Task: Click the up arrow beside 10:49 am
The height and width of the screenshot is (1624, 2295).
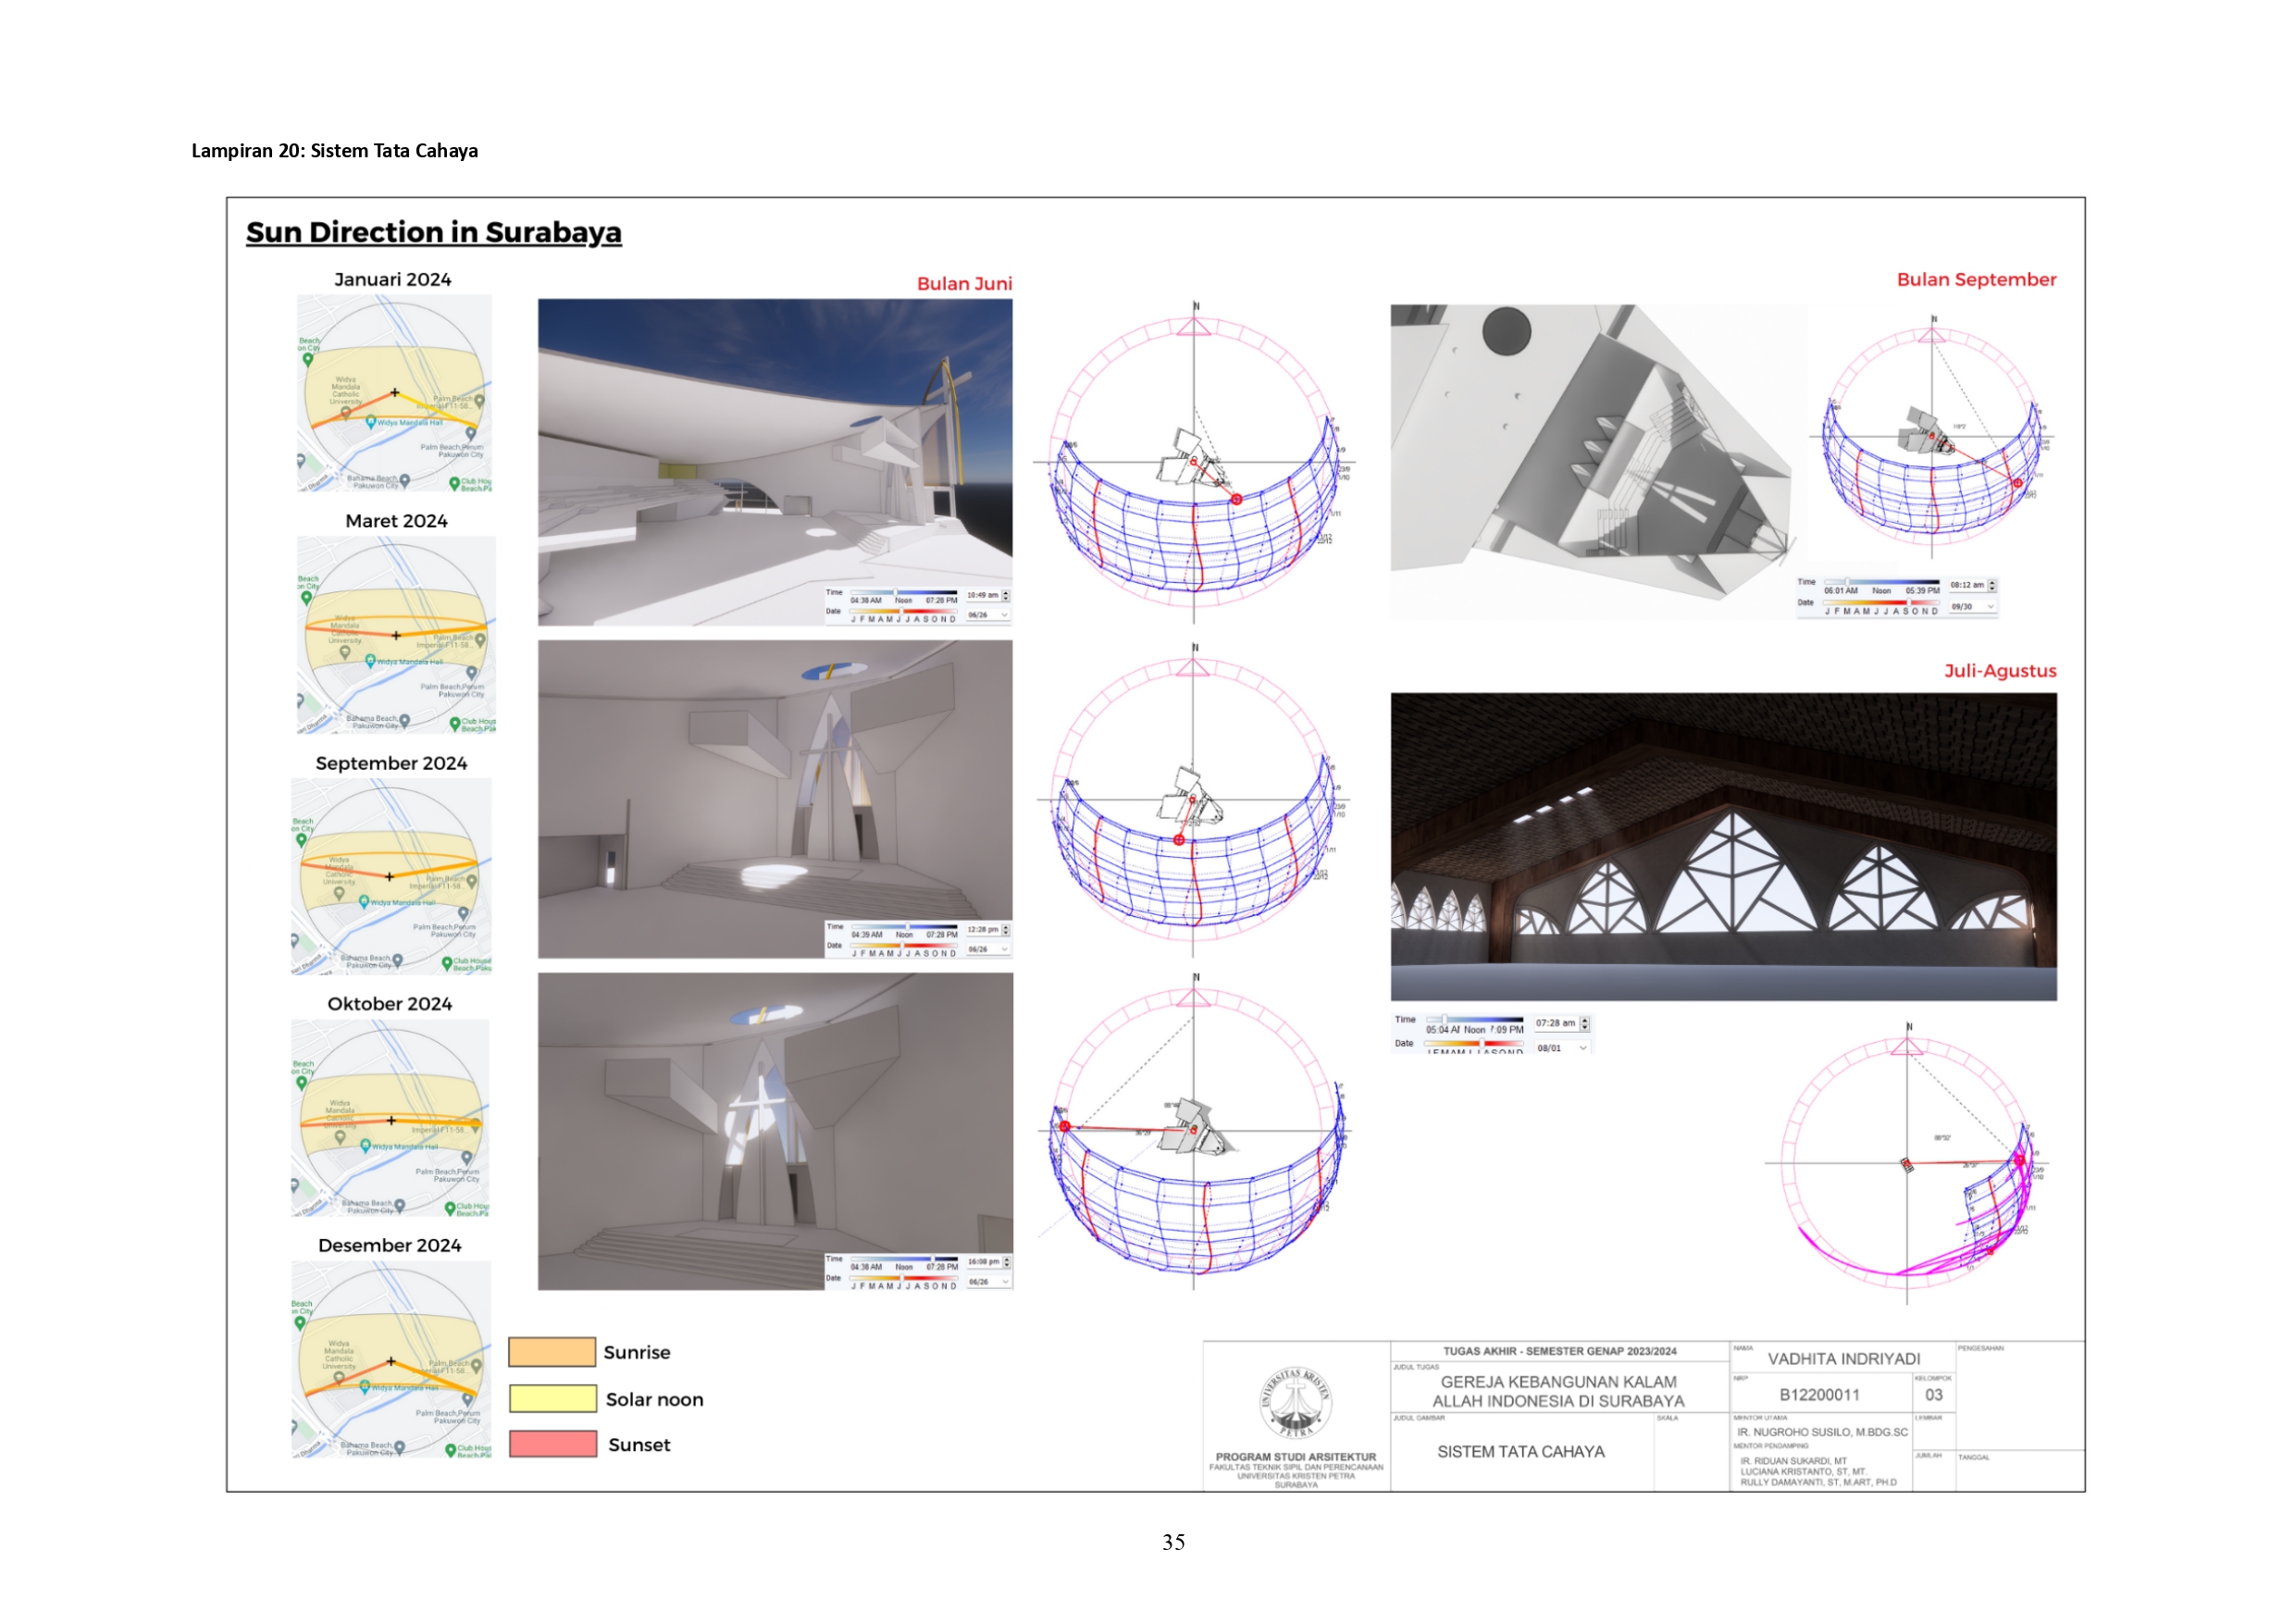Action: [1006, 593]
